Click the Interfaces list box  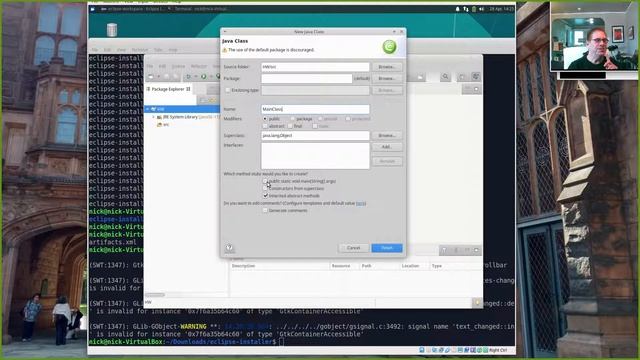point(315,156)
